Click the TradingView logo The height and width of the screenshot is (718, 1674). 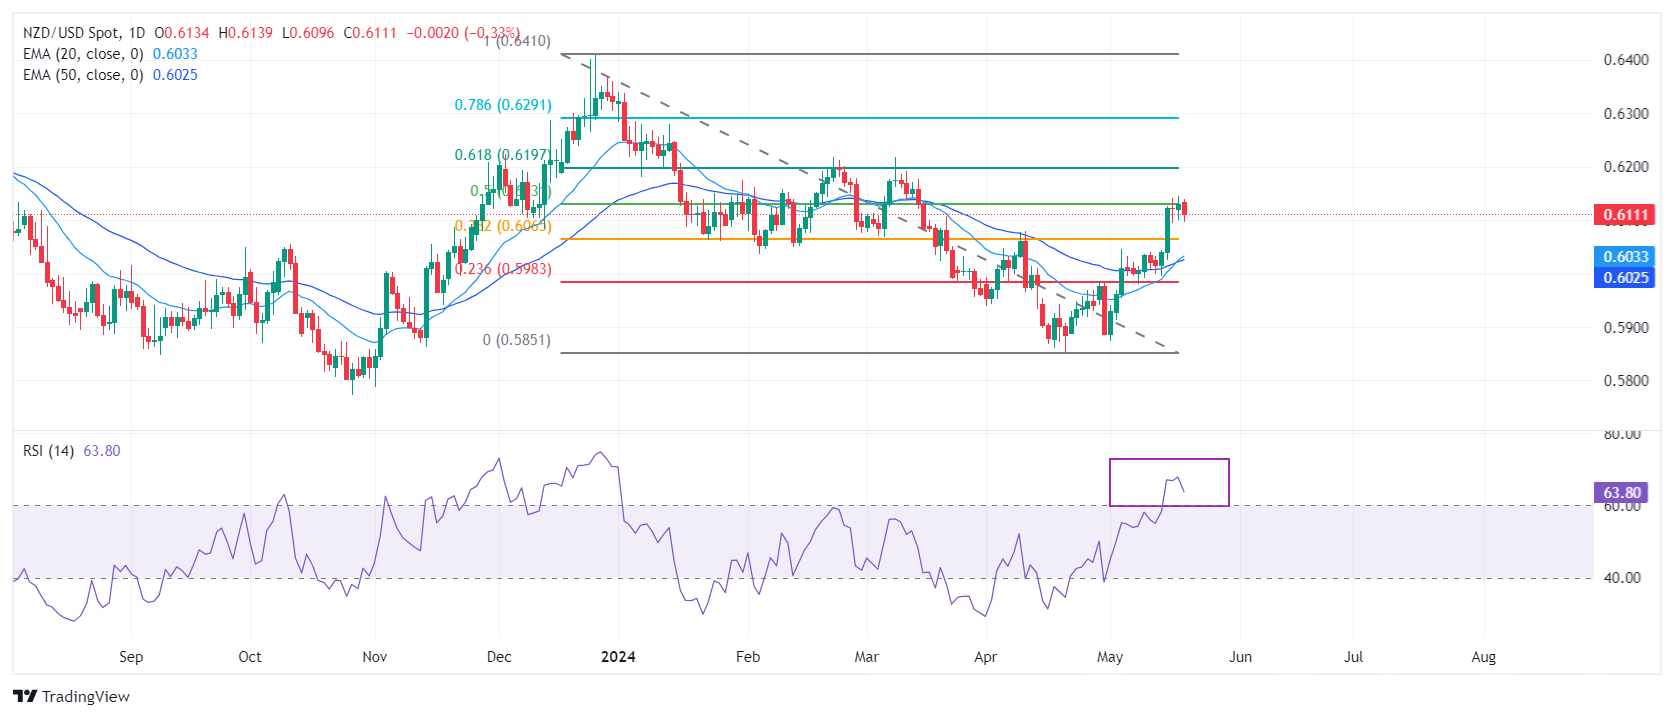point(71,696)
